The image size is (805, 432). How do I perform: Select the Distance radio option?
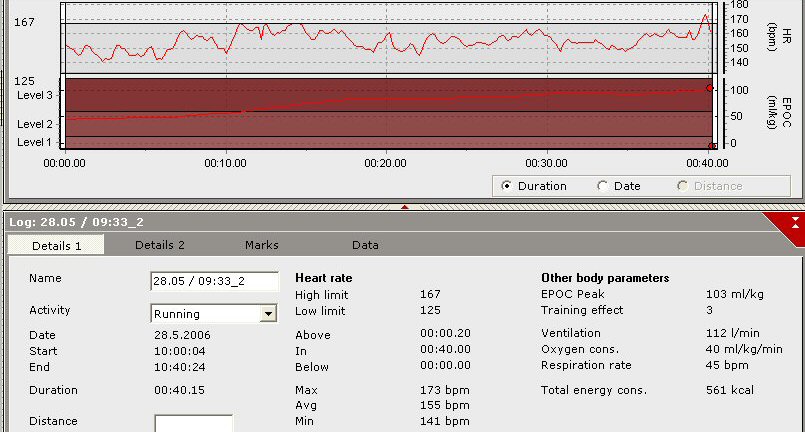tap(683, 185)
